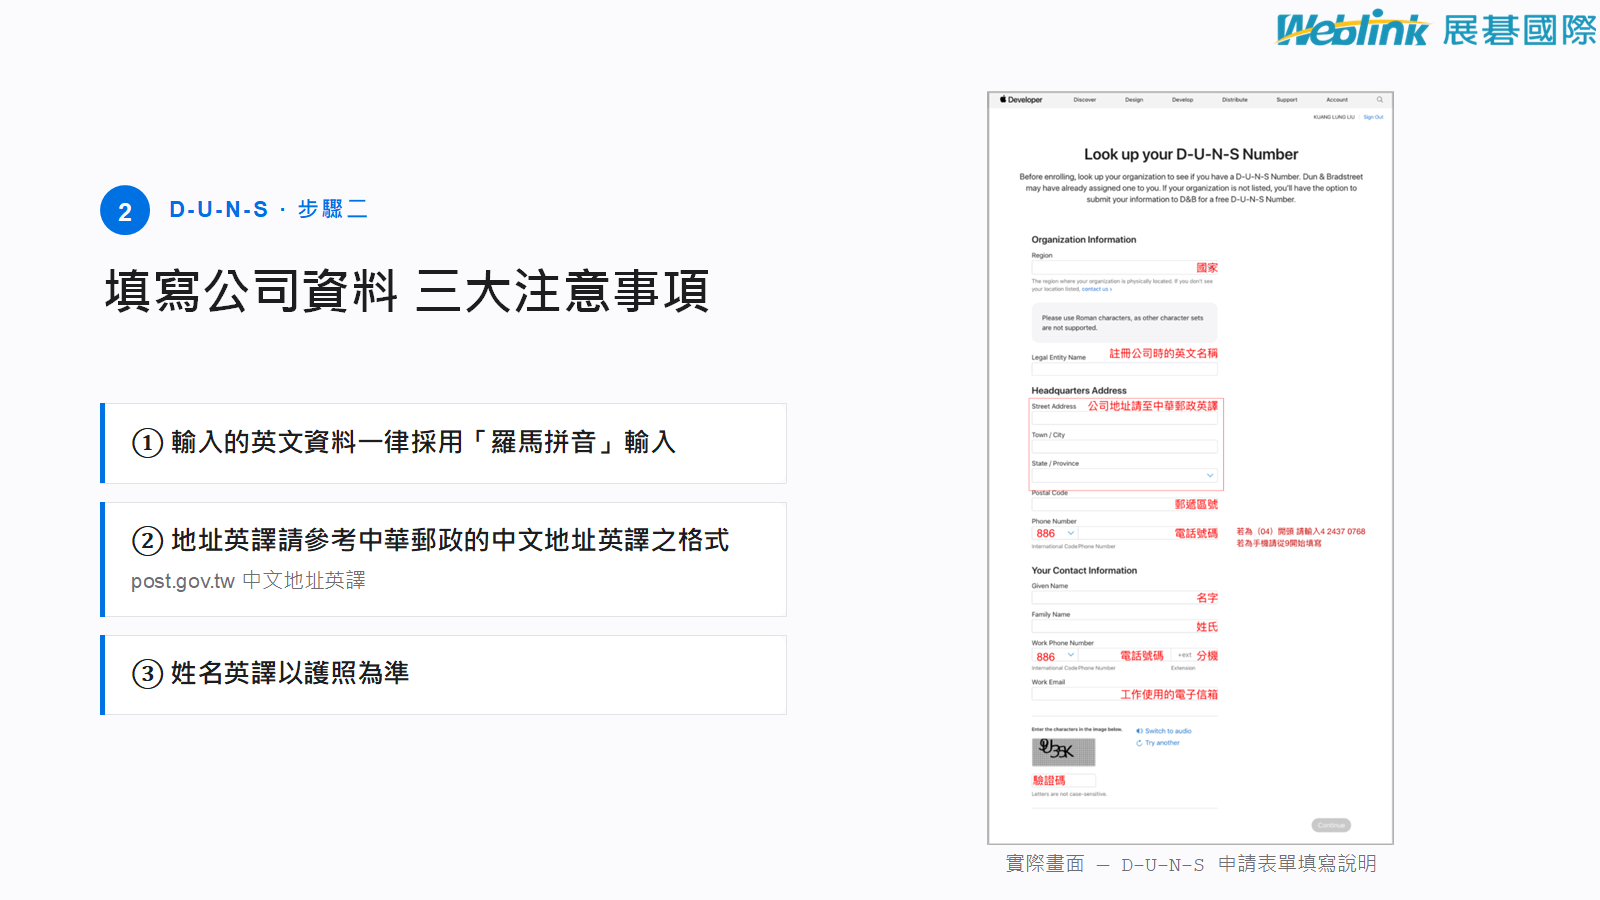Expand the State / Province dropdown
The width and height of the screenshot is (1600, 900).
tap(1124, 475)
